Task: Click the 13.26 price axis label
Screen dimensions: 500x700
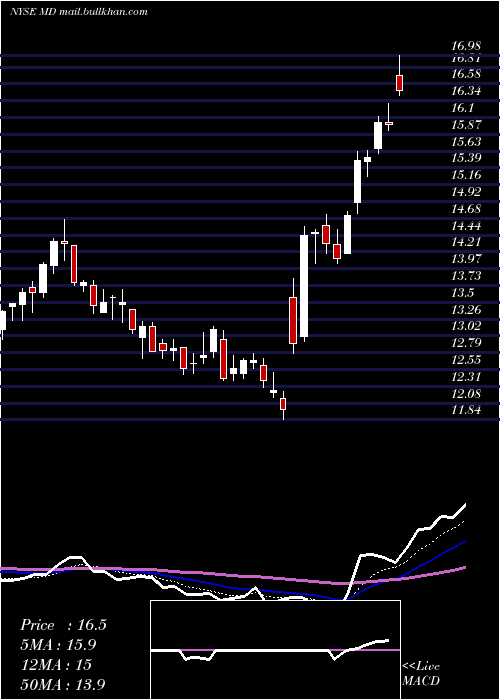Action: 466,309
